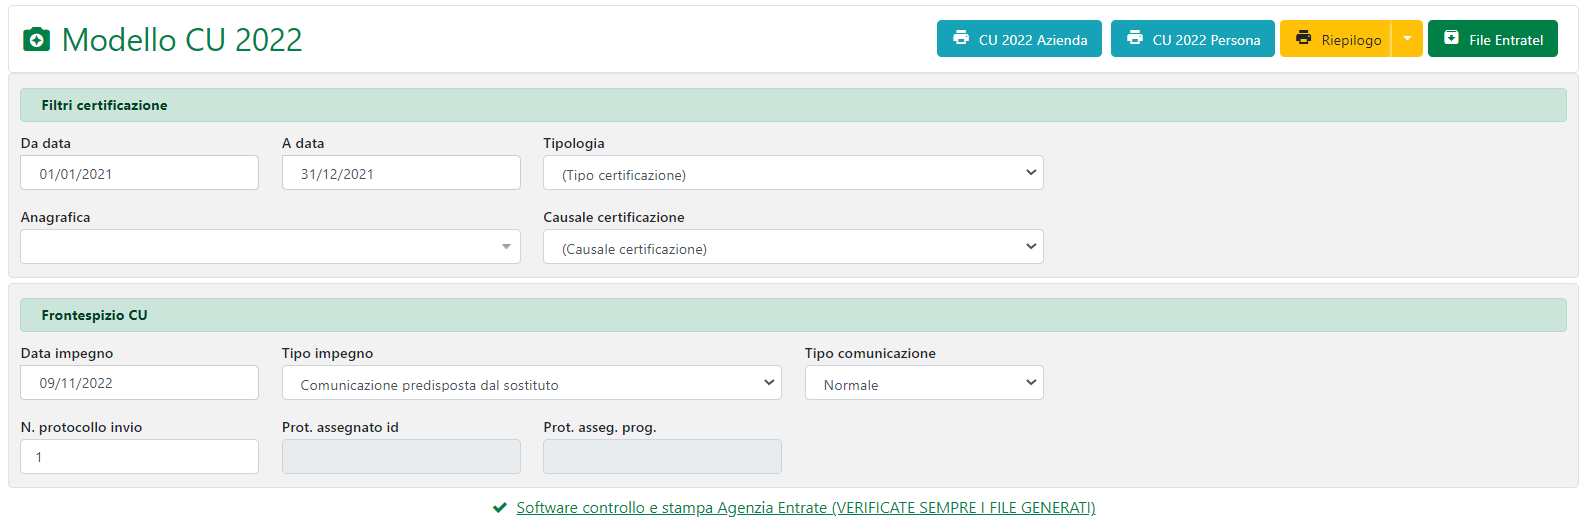
Task: Click the medkit icon beside Modello CU 2022
Action: click(x=36, y=40)
